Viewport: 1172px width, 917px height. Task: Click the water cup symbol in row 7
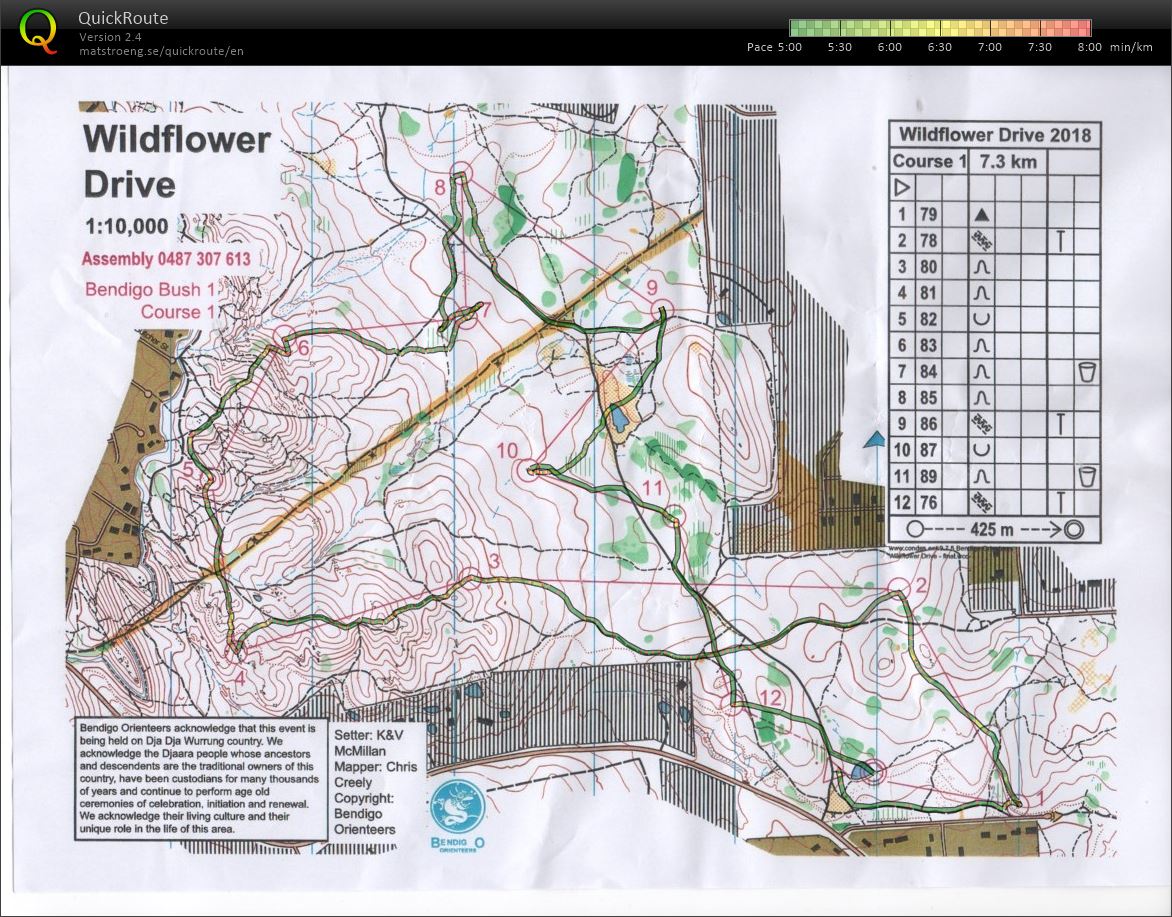pyautogui.click(x=1087, y=372)
